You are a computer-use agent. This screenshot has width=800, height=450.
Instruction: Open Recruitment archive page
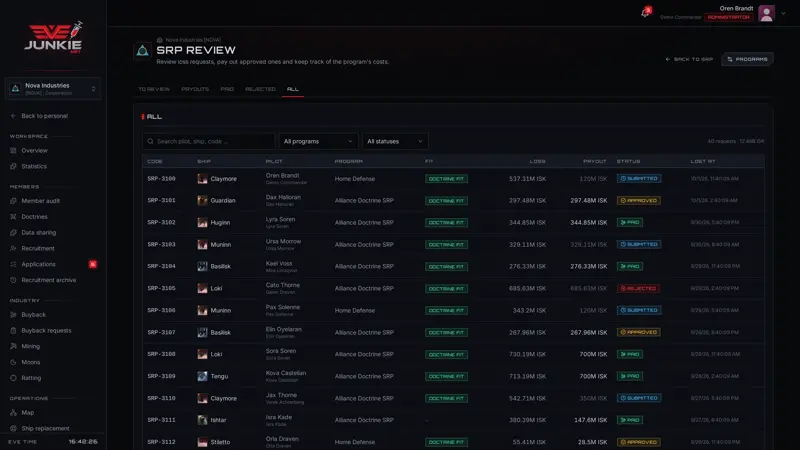[48, 280]
